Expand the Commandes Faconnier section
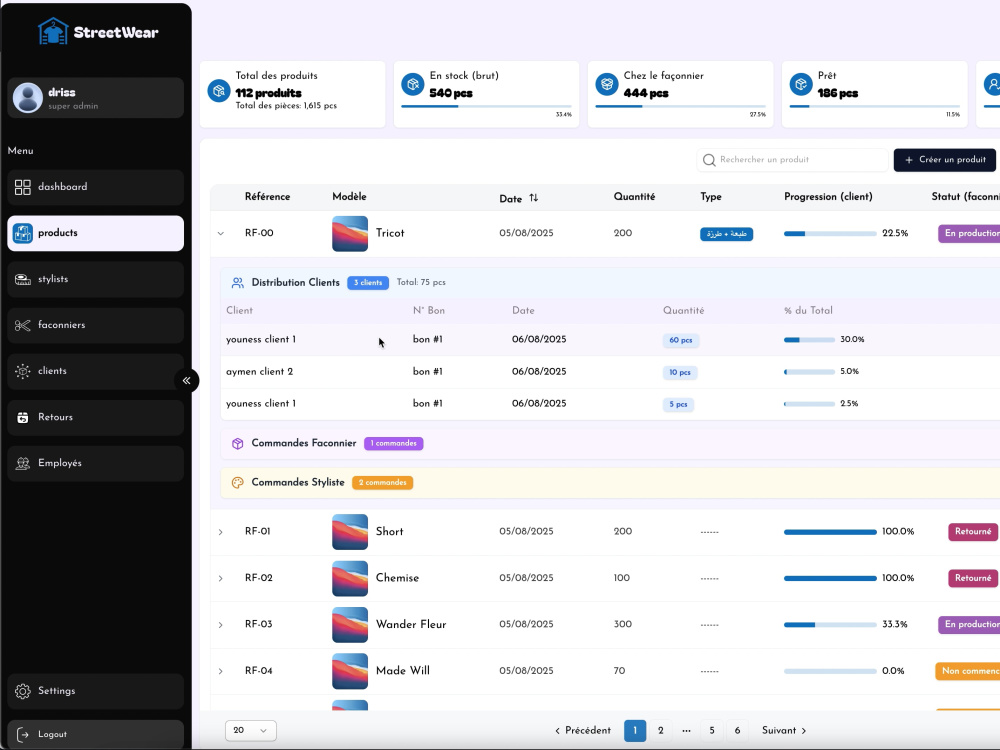 point(610,443)
